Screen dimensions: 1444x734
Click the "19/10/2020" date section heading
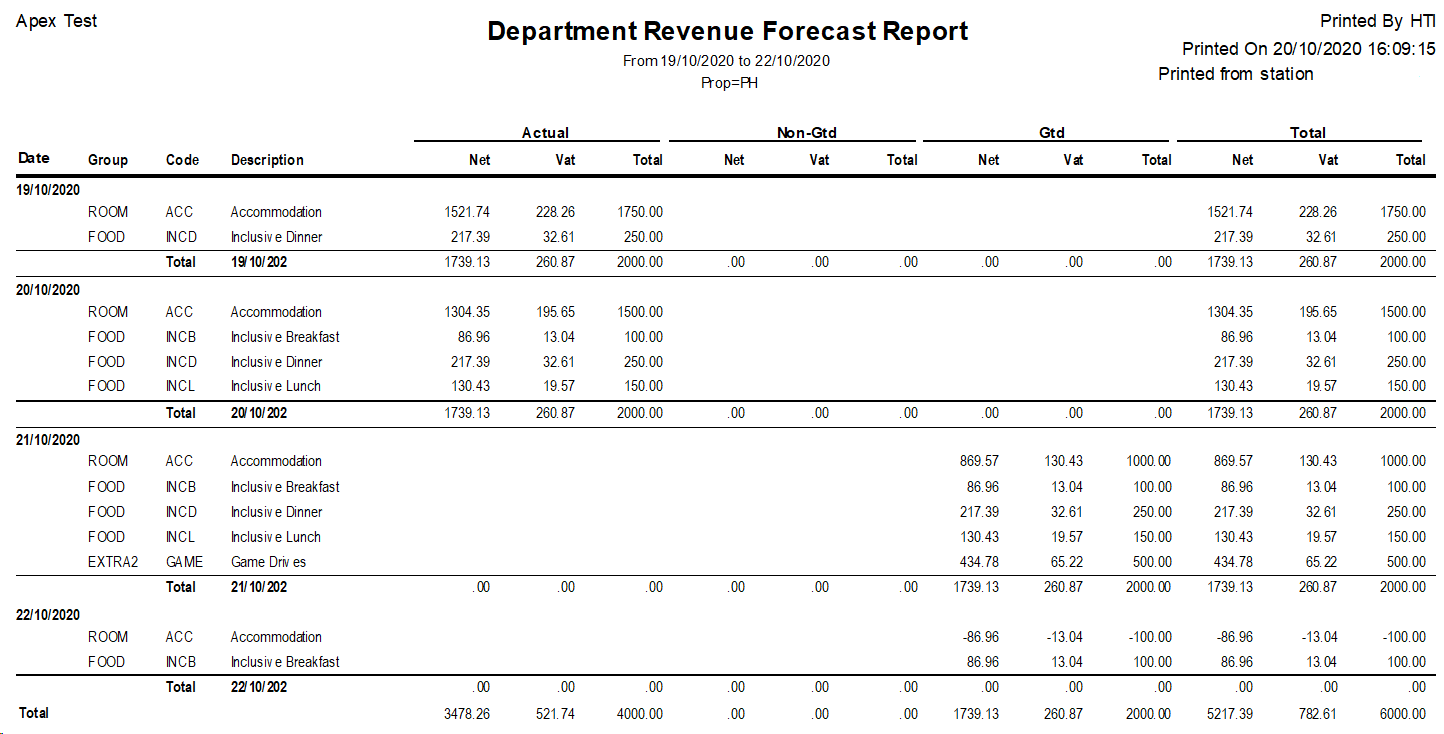click(x=49, y=189)
